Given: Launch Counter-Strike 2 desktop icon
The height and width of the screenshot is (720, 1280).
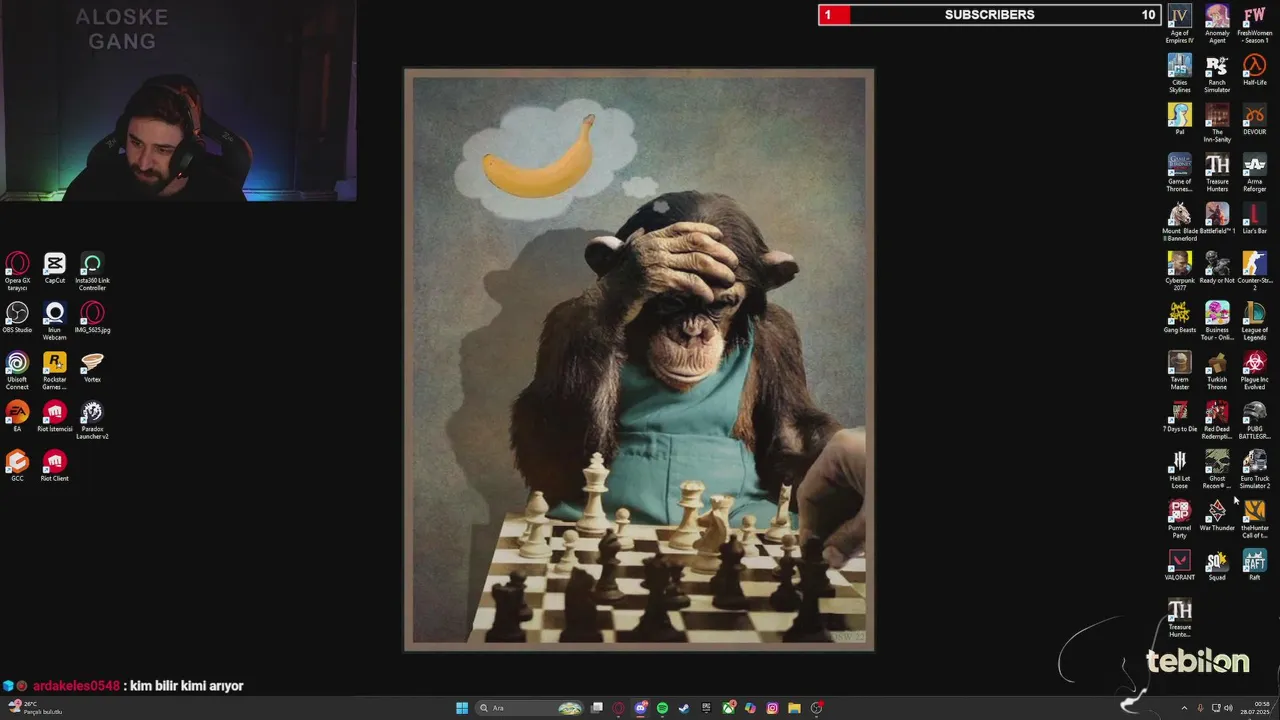Looking at the screenshot, I should pos(1255,271).
